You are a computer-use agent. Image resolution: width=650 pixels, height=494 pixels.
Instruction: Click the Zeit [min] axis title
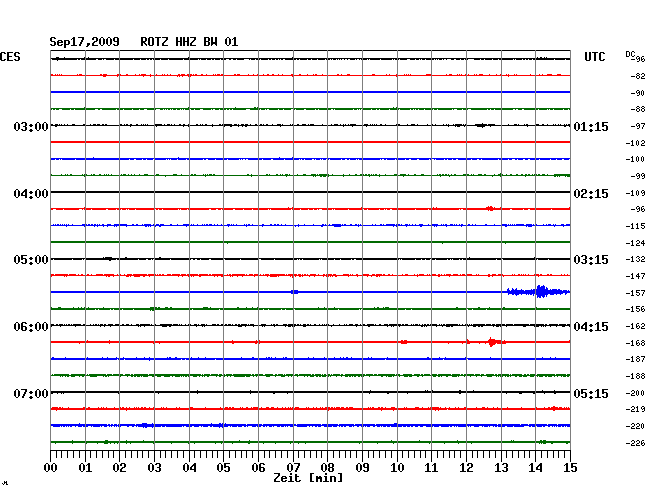[308, 478]
